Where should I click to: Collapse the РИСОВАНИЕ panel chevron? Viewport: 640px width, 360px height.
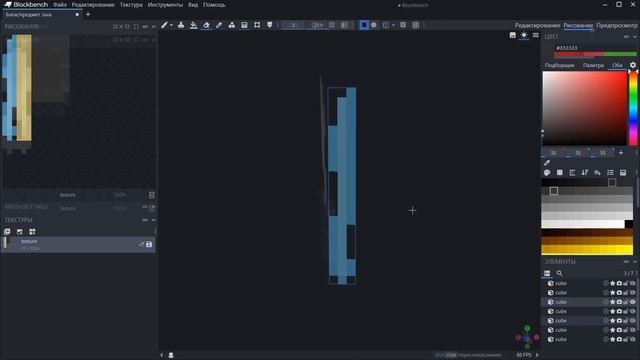pos(153,27)
